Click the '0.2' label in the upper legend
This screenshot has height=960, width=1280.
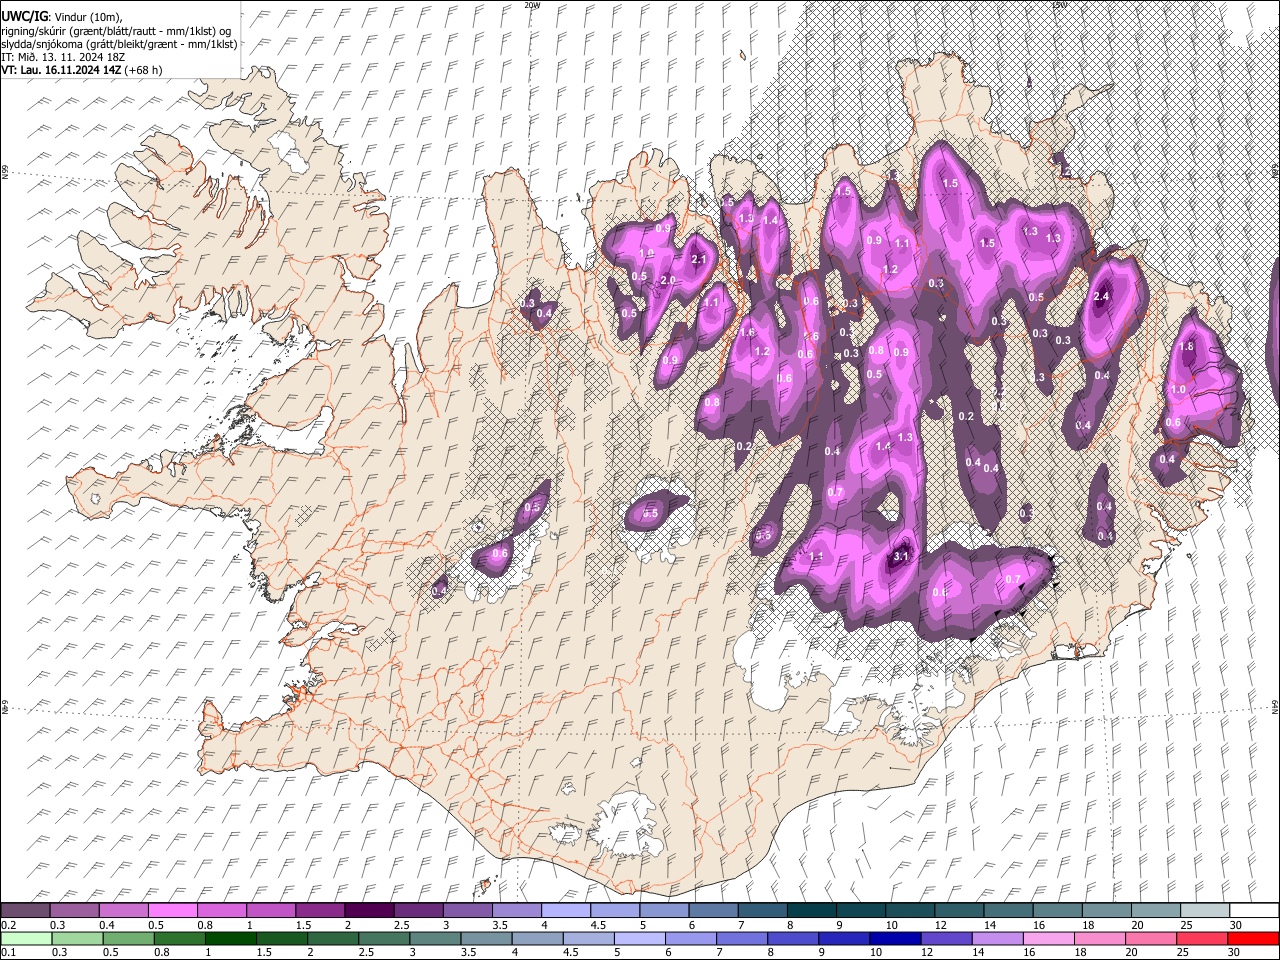point(8,925)
